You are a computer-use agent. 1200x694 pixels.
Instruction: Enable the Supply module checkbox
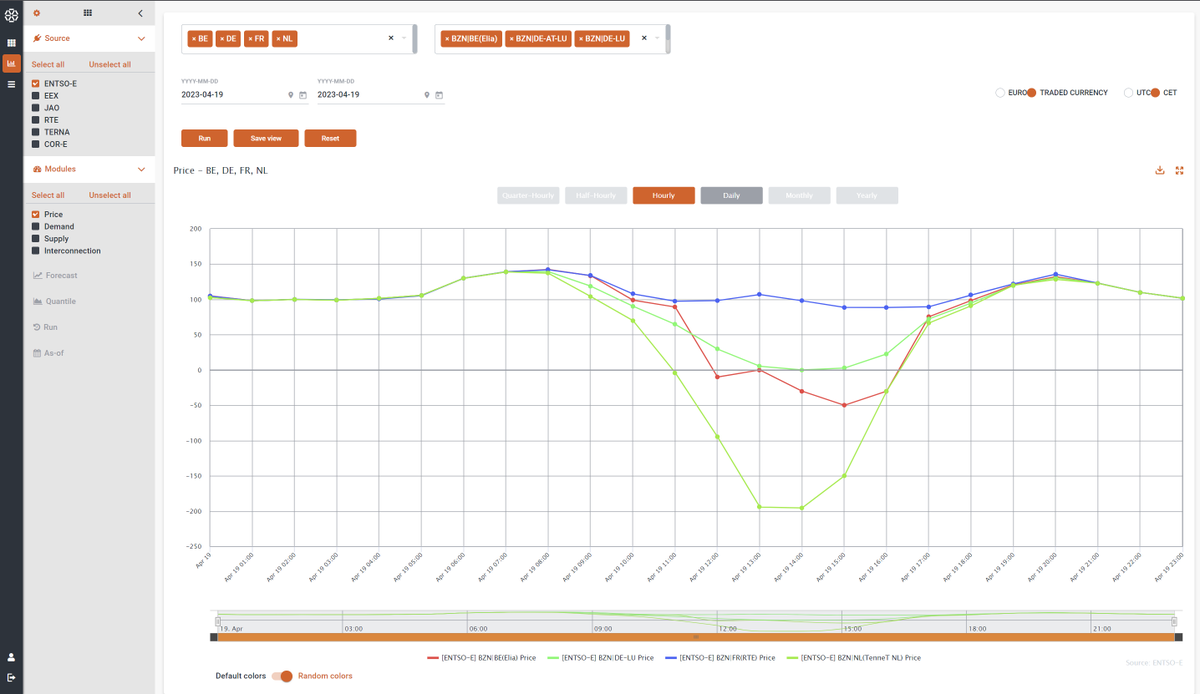point(36,239)
